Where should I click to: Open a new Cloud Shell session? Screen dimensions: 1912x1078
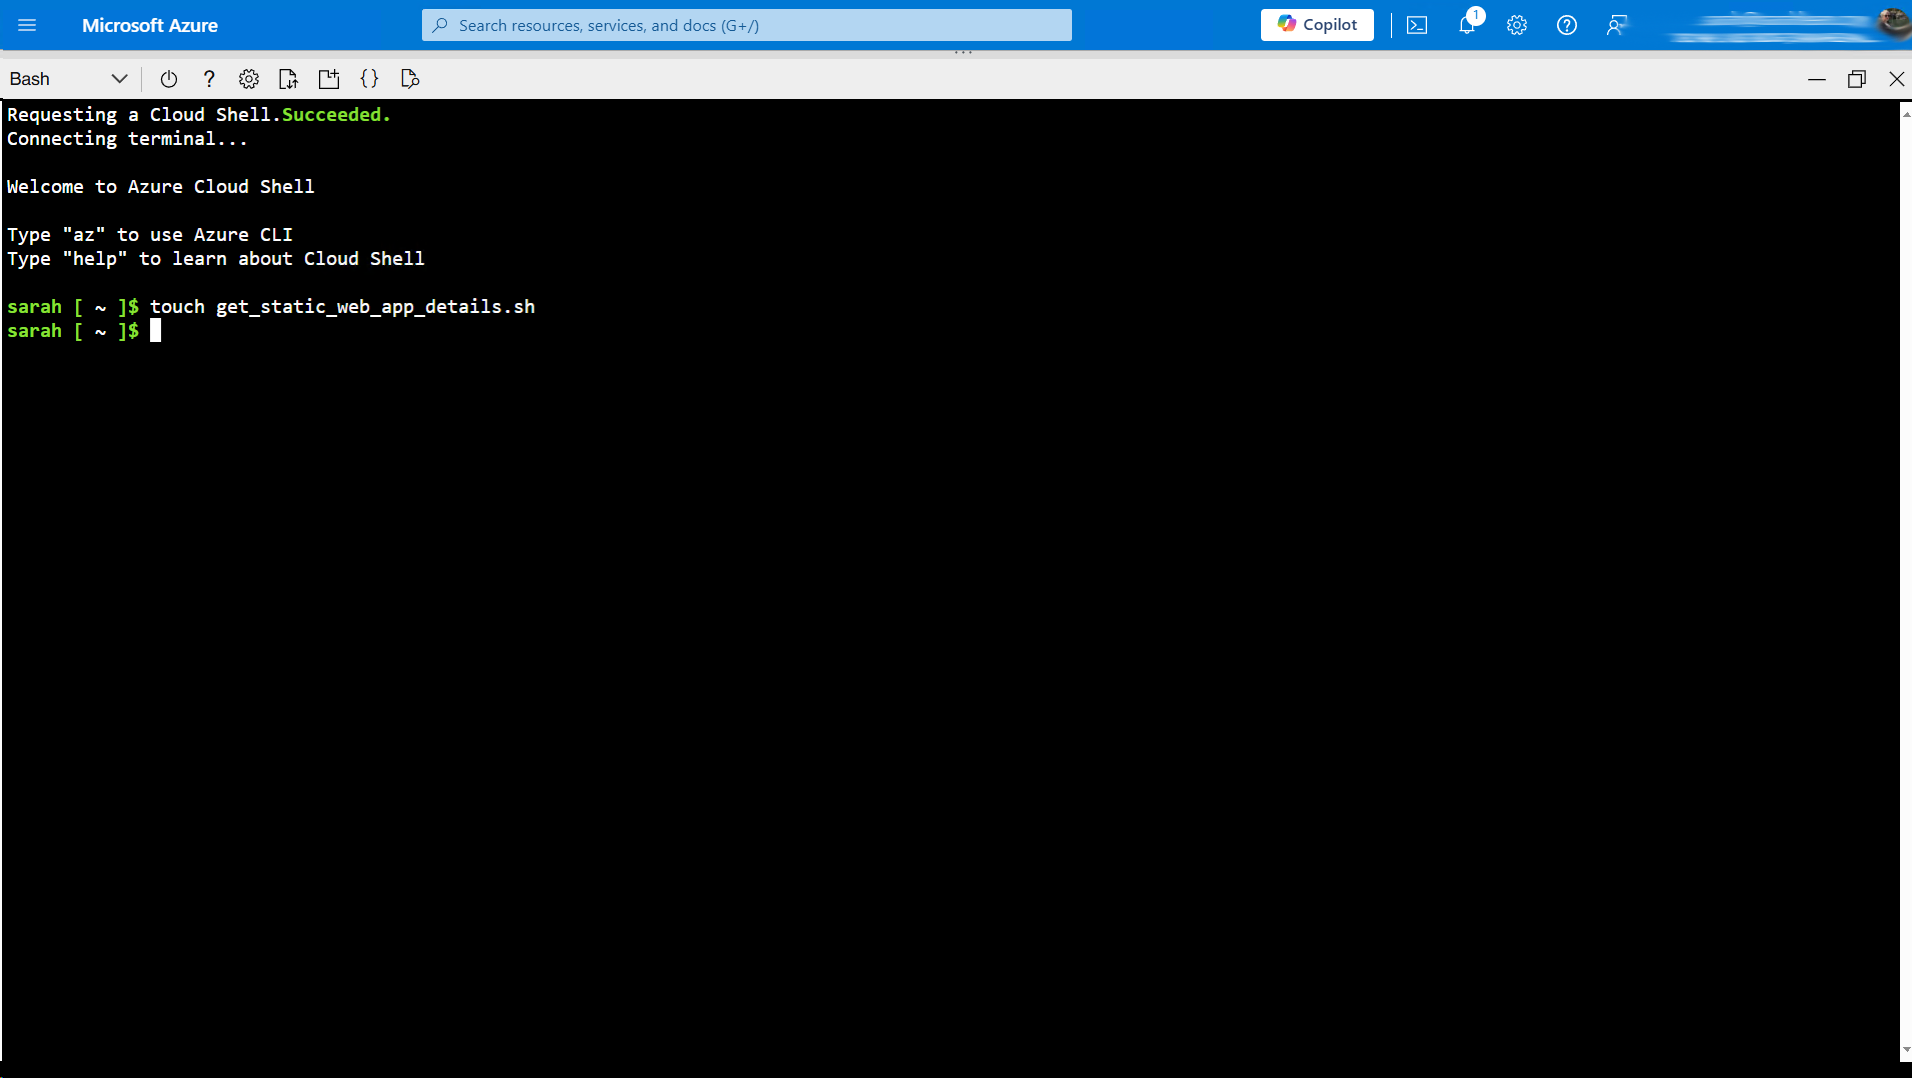329,79
